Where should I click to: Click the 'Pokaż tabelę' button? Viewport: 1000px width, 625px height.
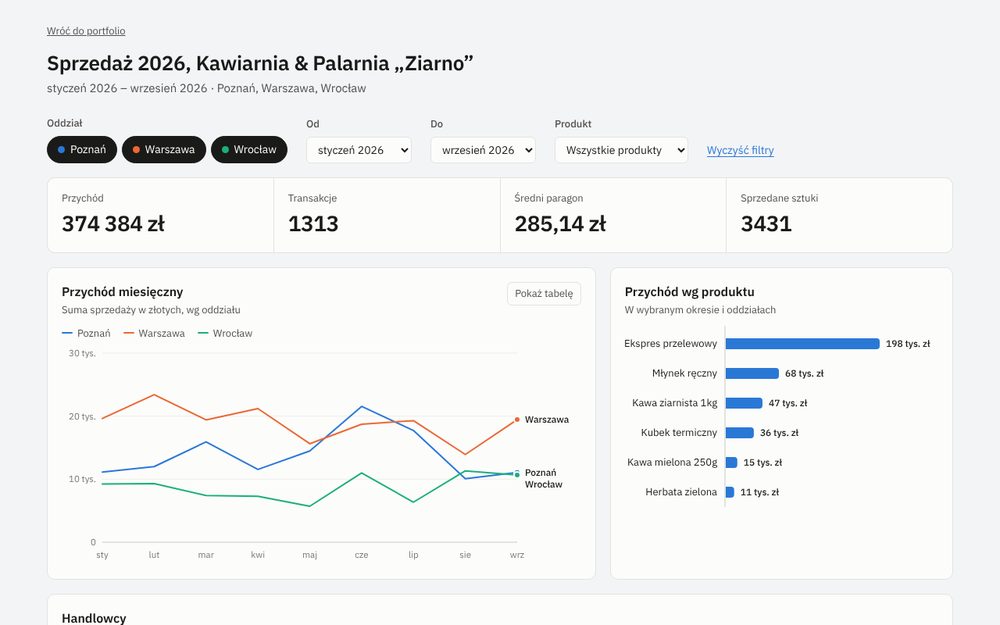pyautogui.click(x=544, y=293)
